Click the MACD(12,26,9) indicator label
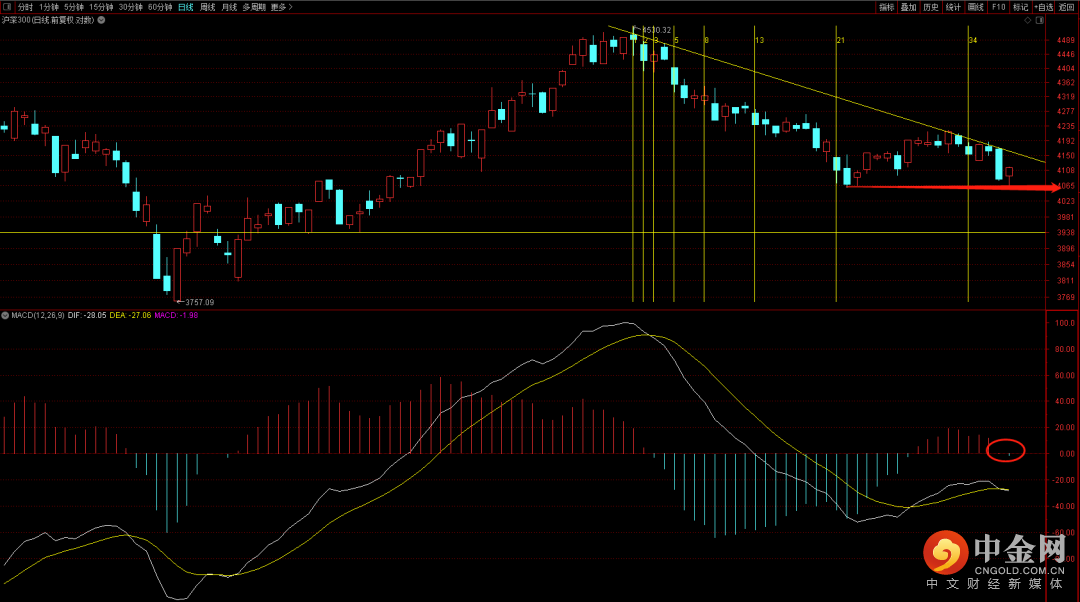This screenshot has height=602, width=1080. [x=38, y=315]
